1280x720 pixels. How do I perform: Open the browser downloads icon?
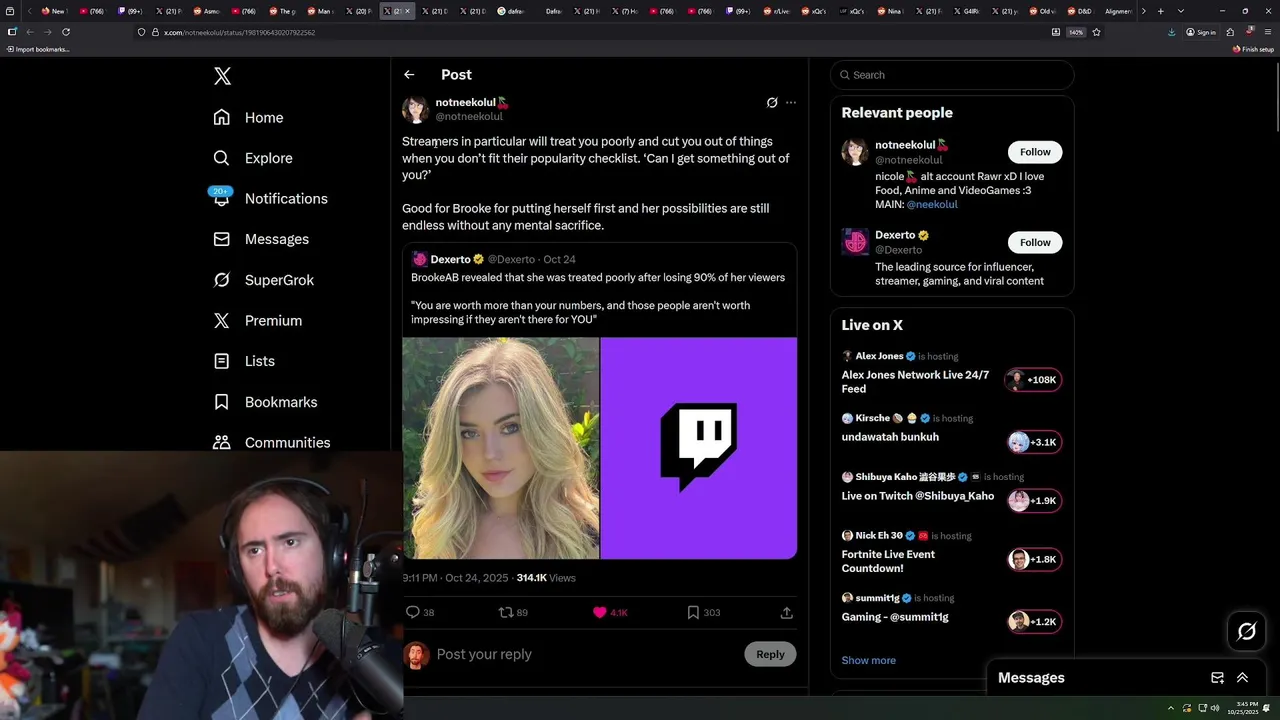(x=1171, y=32)
